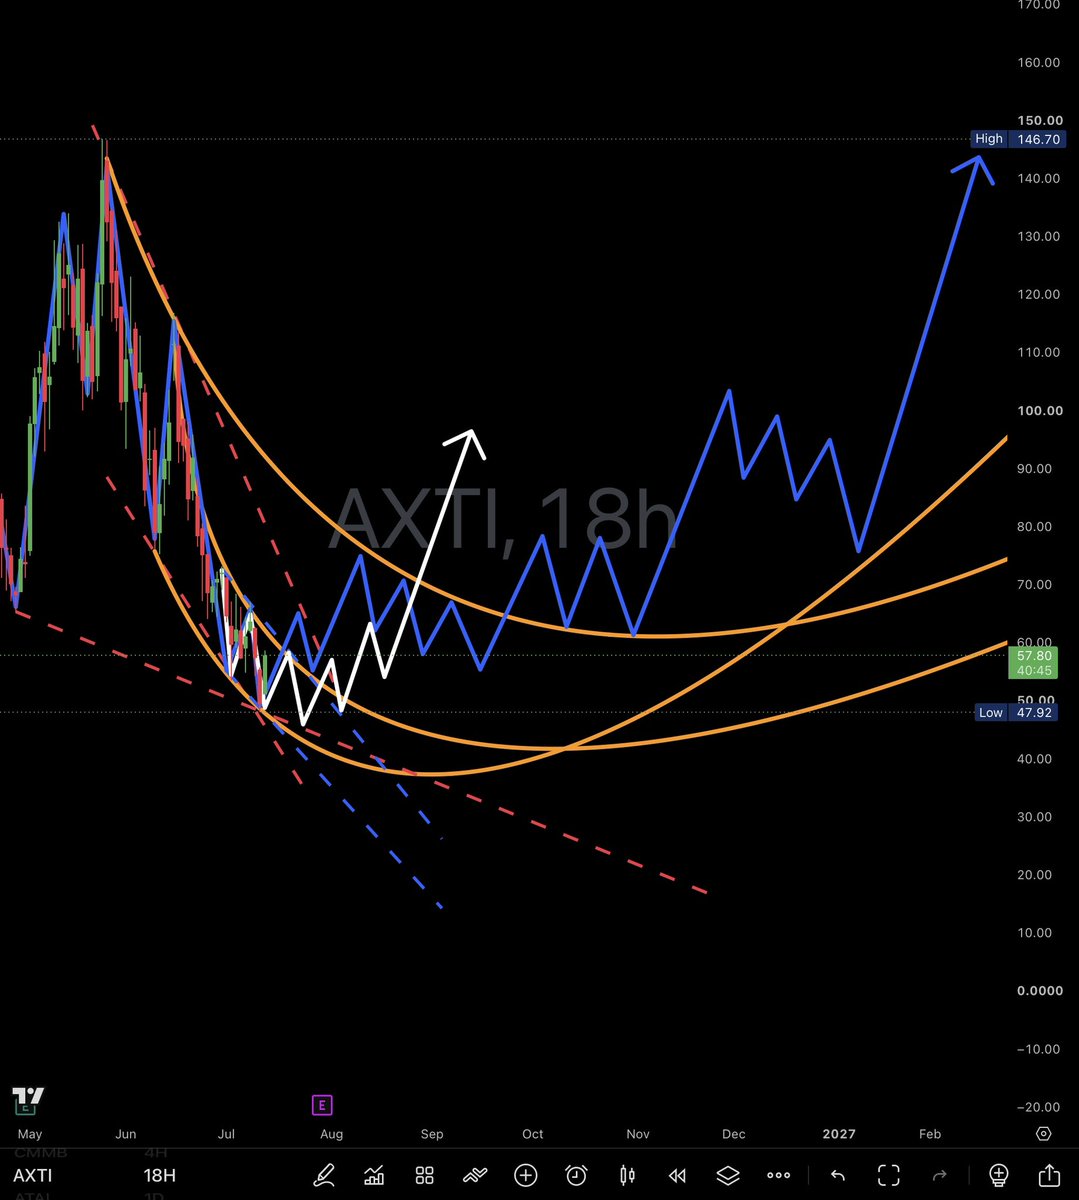
Task: Tap the Aug label on time axis
Action: (331, 1133)
